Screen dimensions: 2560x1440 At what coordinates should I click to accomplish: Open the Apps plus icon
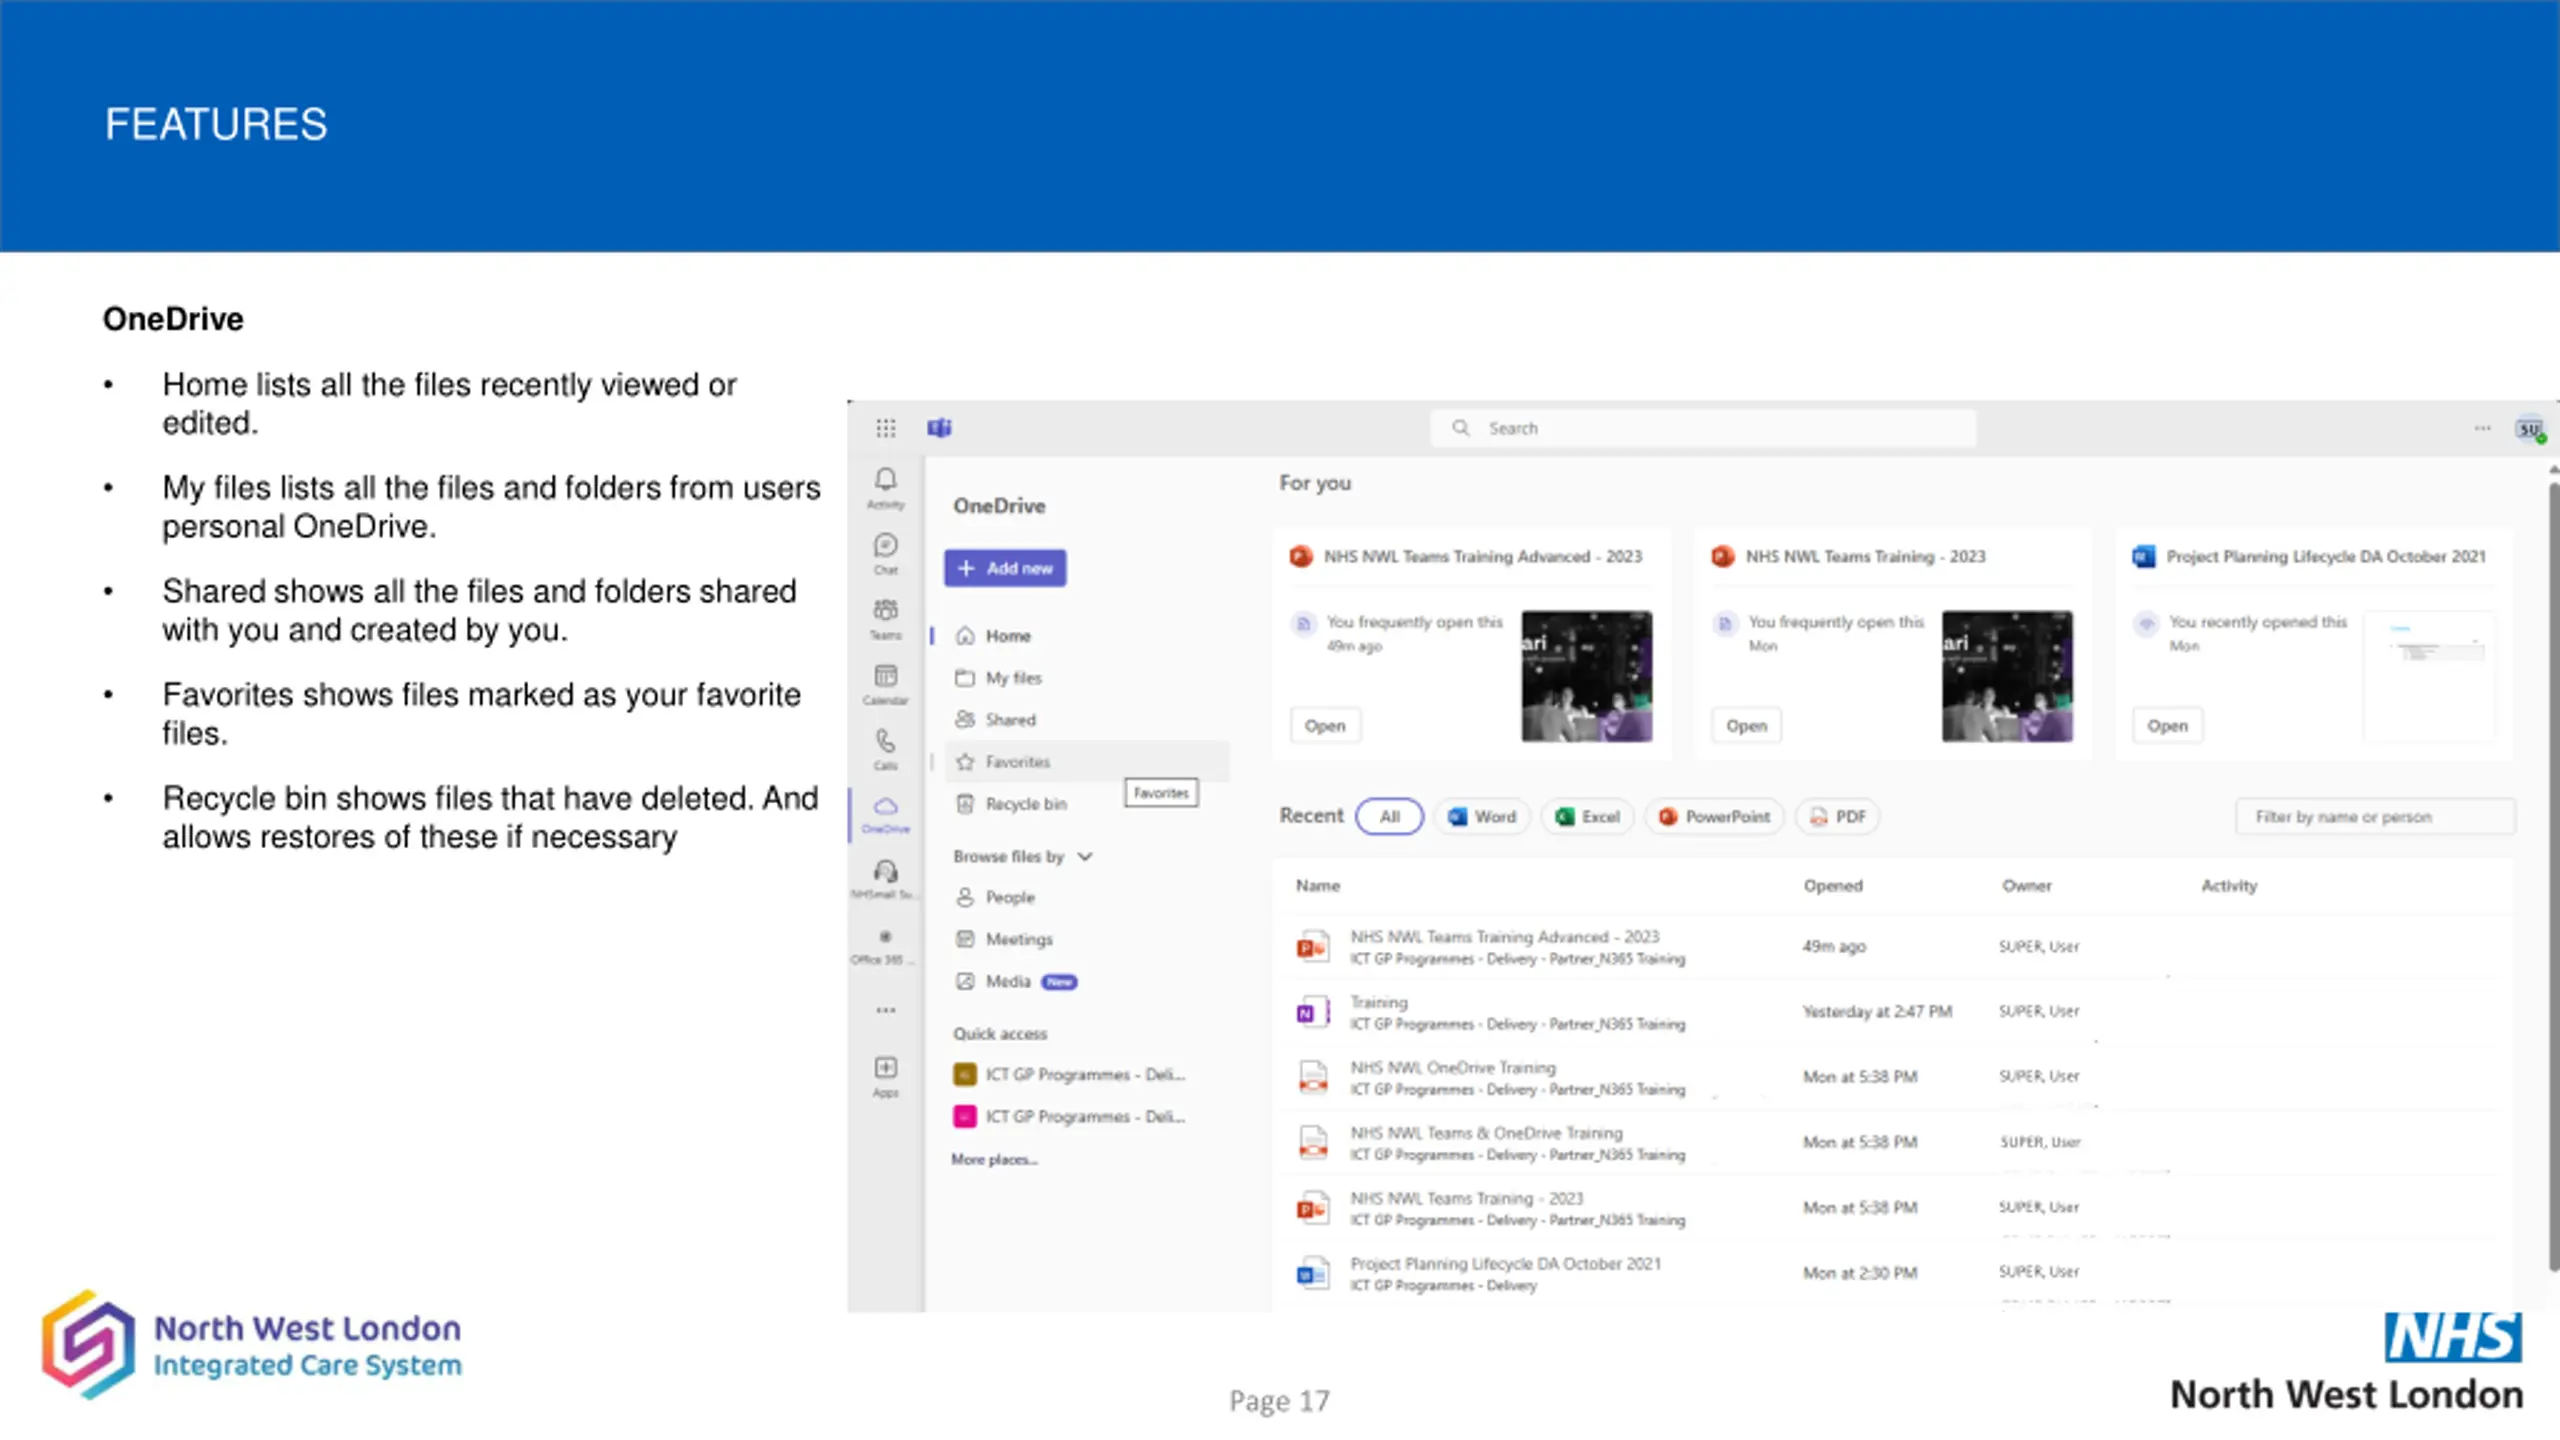pyautogui.click(x=885, y=1077)
